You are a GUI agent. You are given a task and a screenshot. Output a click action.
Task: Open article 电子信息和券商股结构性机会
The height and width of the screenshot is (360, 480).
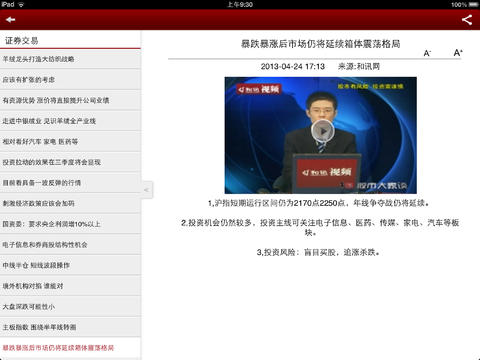[x=70, y=245]
